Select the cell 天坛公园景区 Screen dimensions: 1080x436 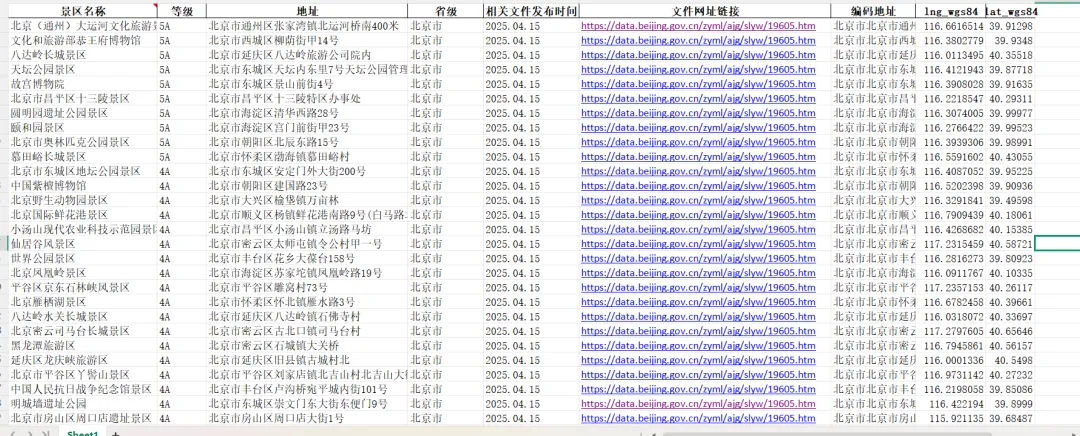coord(83,70)
